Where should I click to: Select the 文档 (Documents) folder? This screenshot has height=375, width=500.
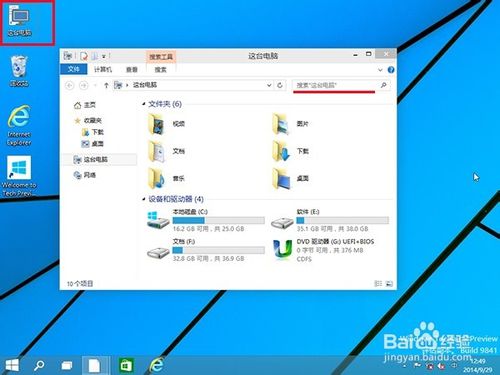(167, 151)
